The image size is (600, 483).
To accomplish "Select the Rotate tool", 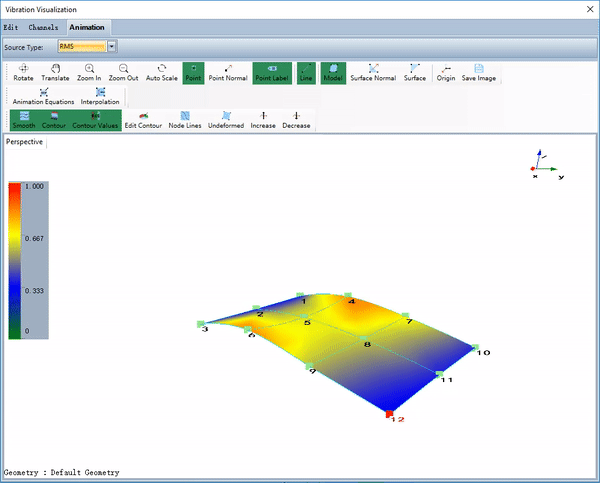I will (x=23, y=73).
